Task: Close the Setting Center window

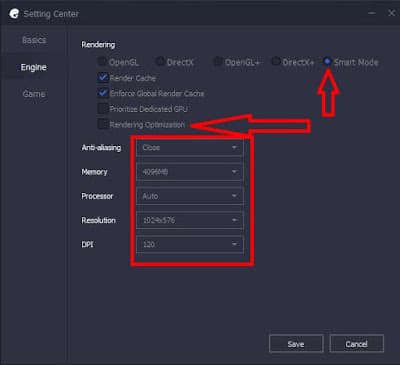Action: point(391,13)
